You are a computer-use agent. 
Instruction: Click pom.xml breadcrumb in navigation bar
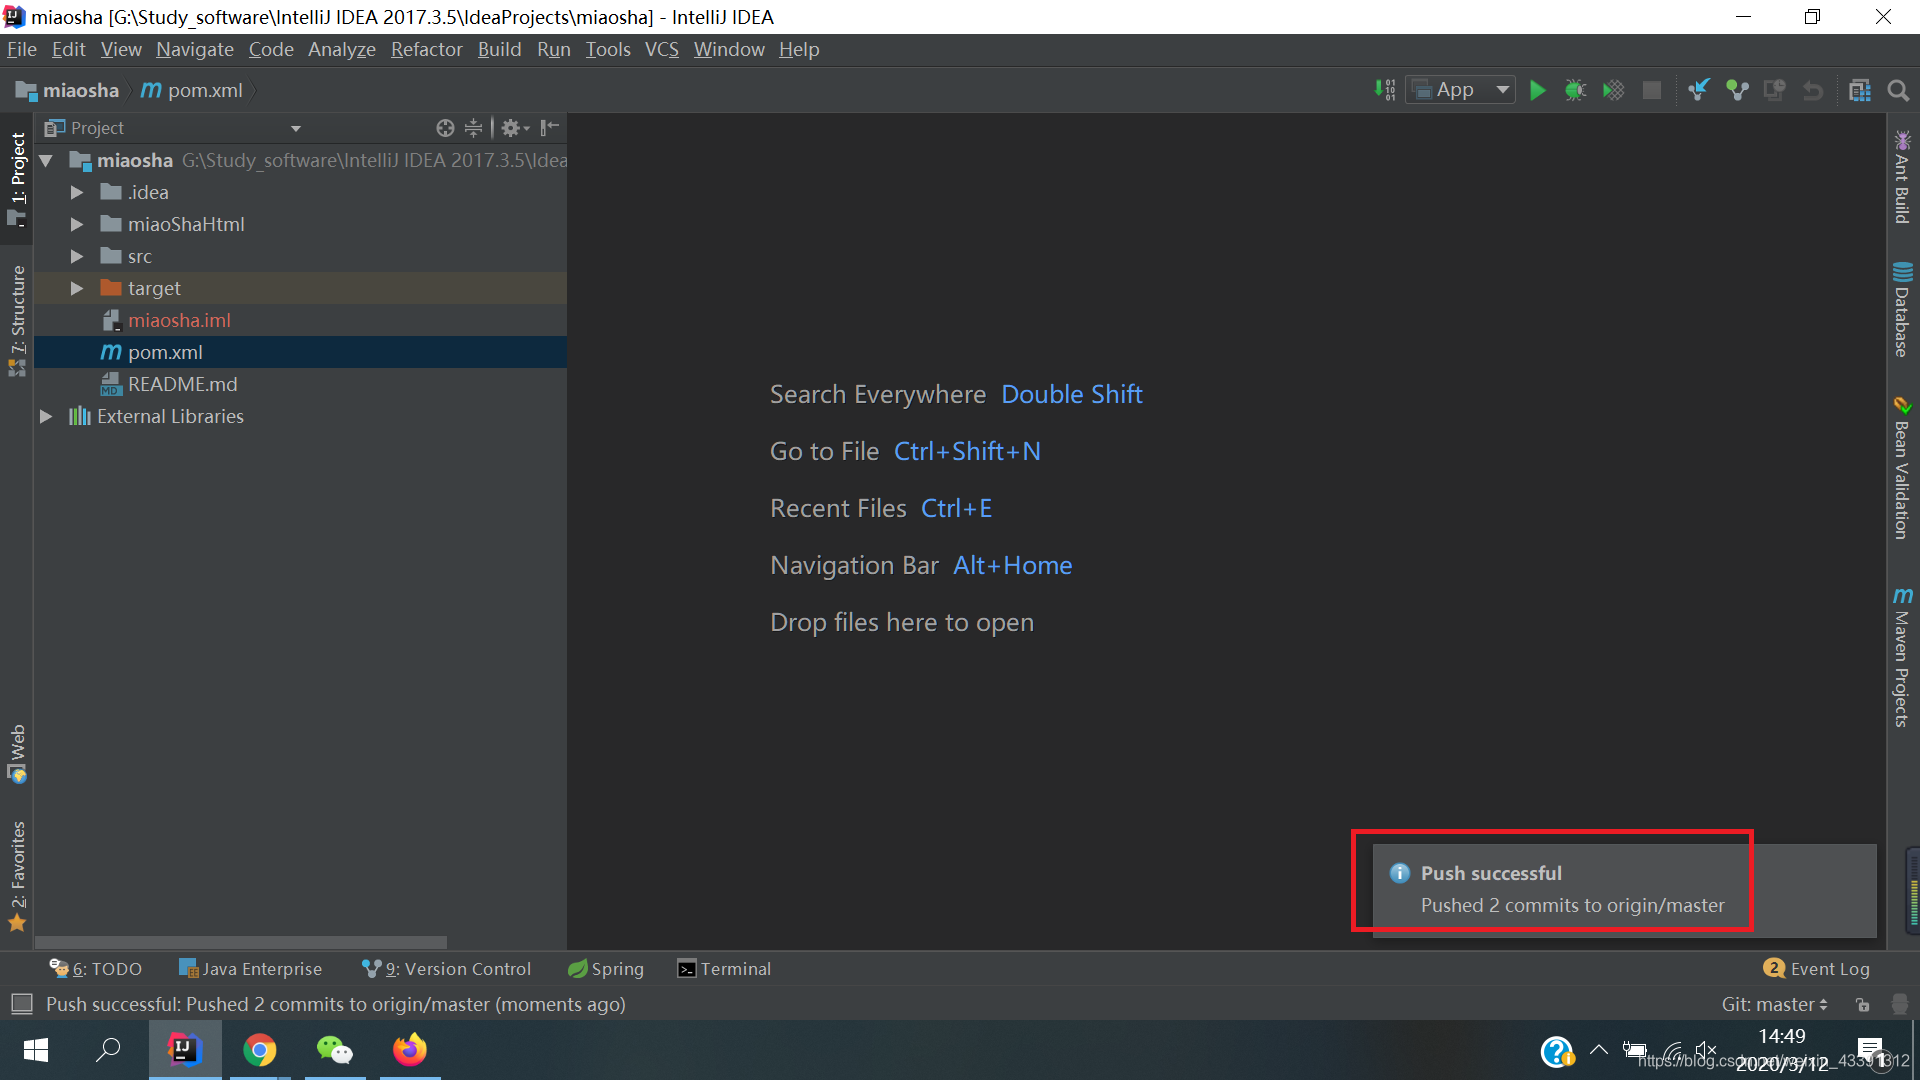(x=192, y=90)
